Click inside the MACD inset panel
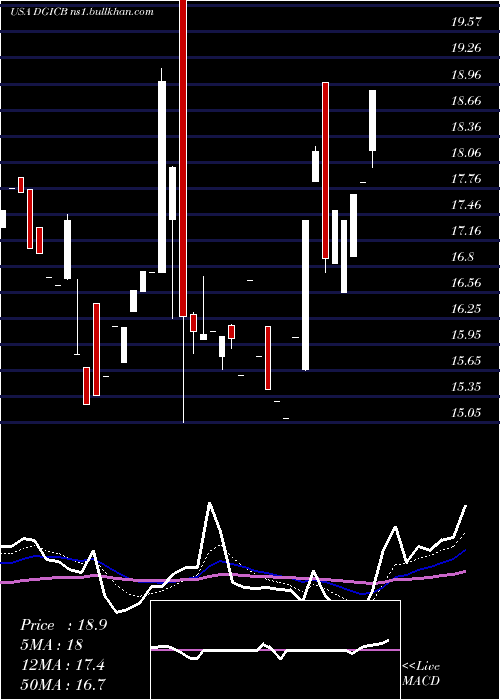The width and height of the screenshot is (500, 700). pyautogui.click(x=275, y=650)
